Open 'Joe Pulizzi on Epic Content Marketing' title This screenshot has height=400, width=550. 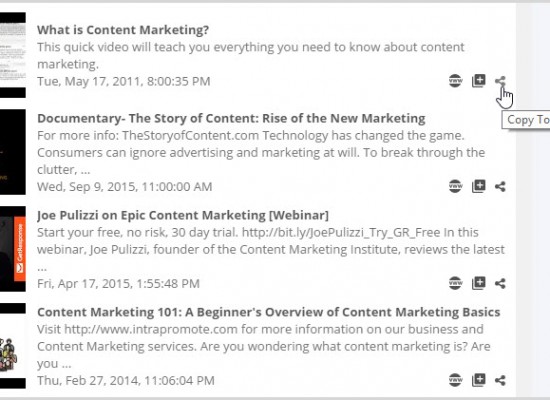(183, 215)
